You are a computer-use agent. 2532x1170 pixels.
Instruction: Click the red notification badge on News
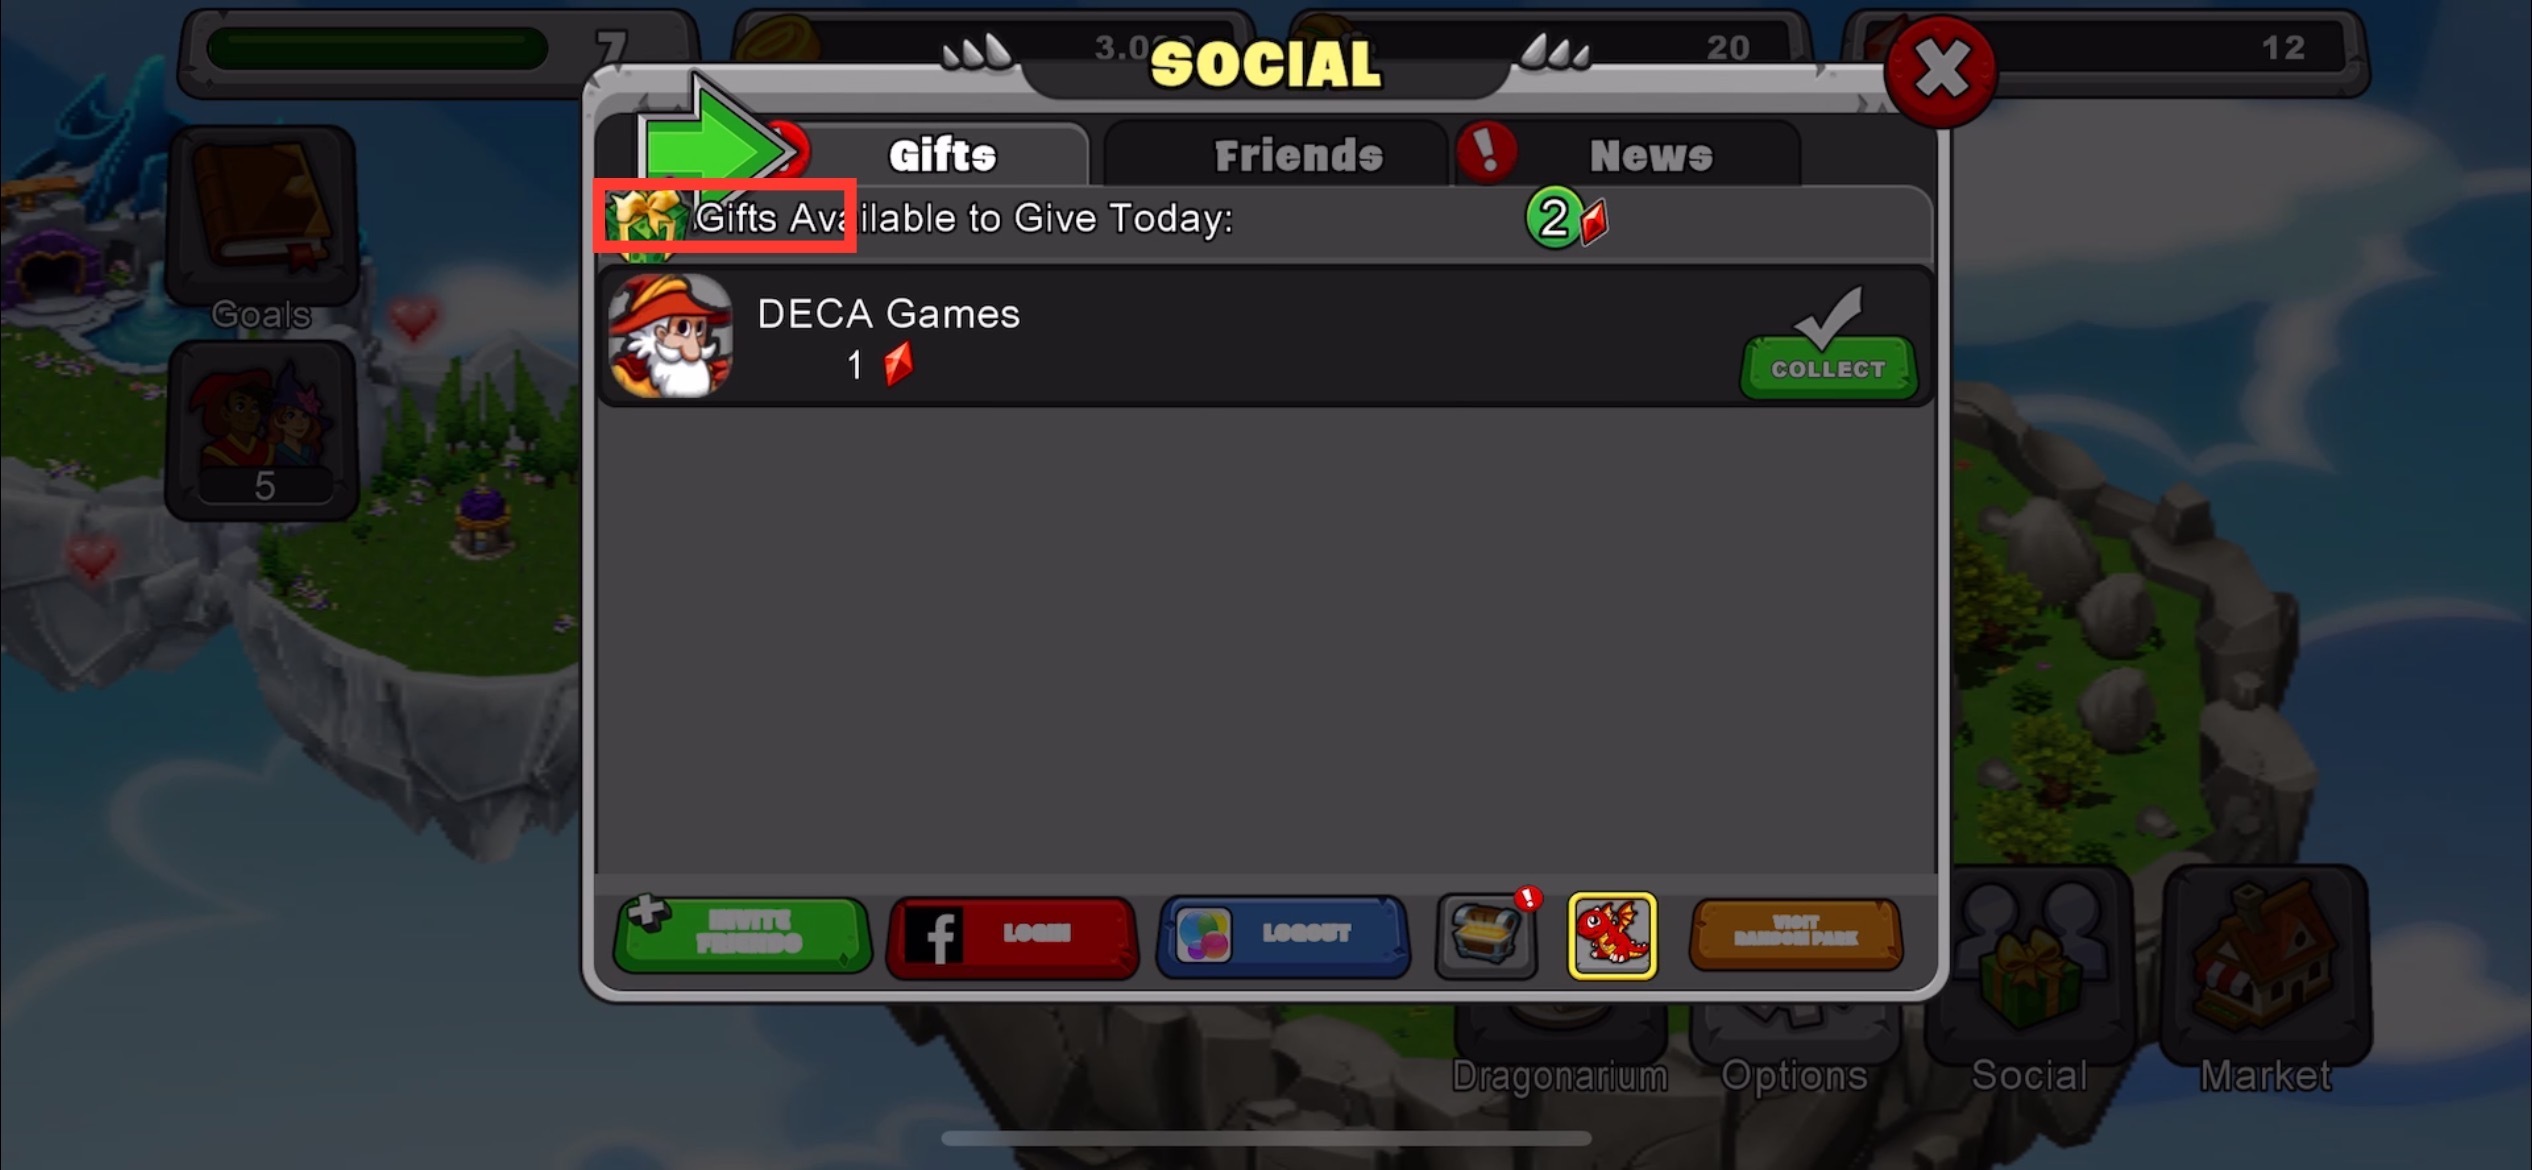click(x=1481, y=152)
